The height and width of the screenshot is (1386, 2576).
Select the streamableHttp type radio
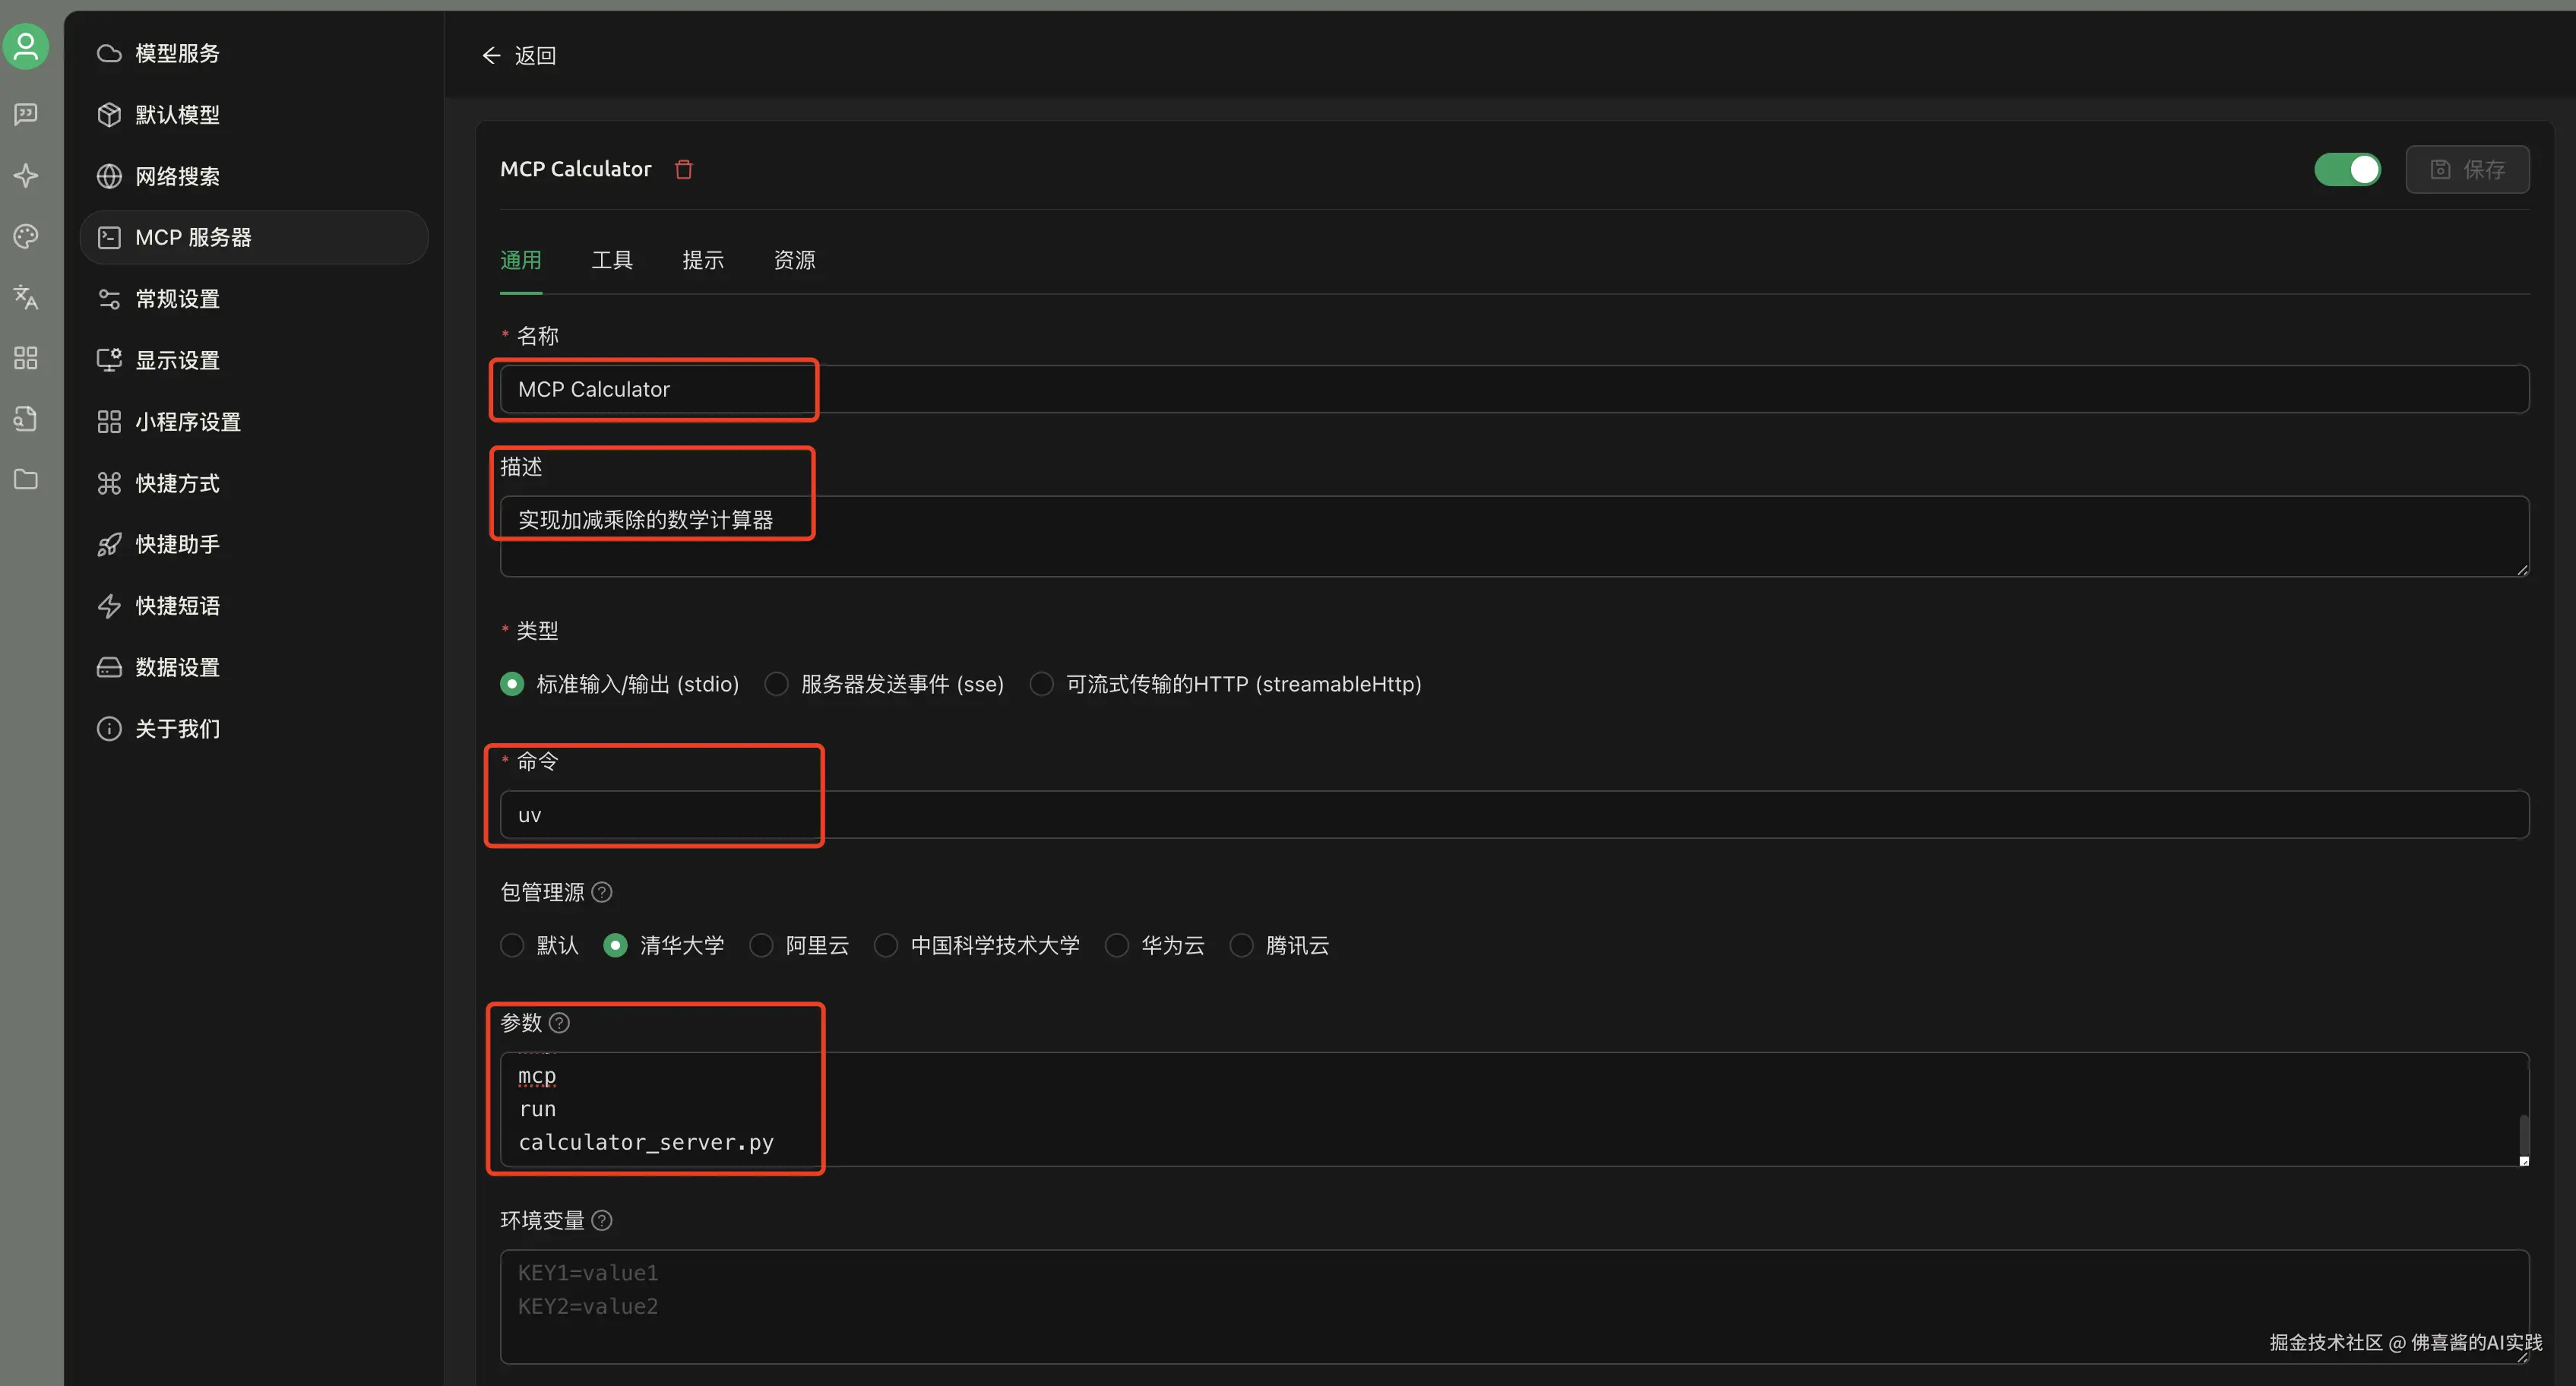coord(1041,684)
